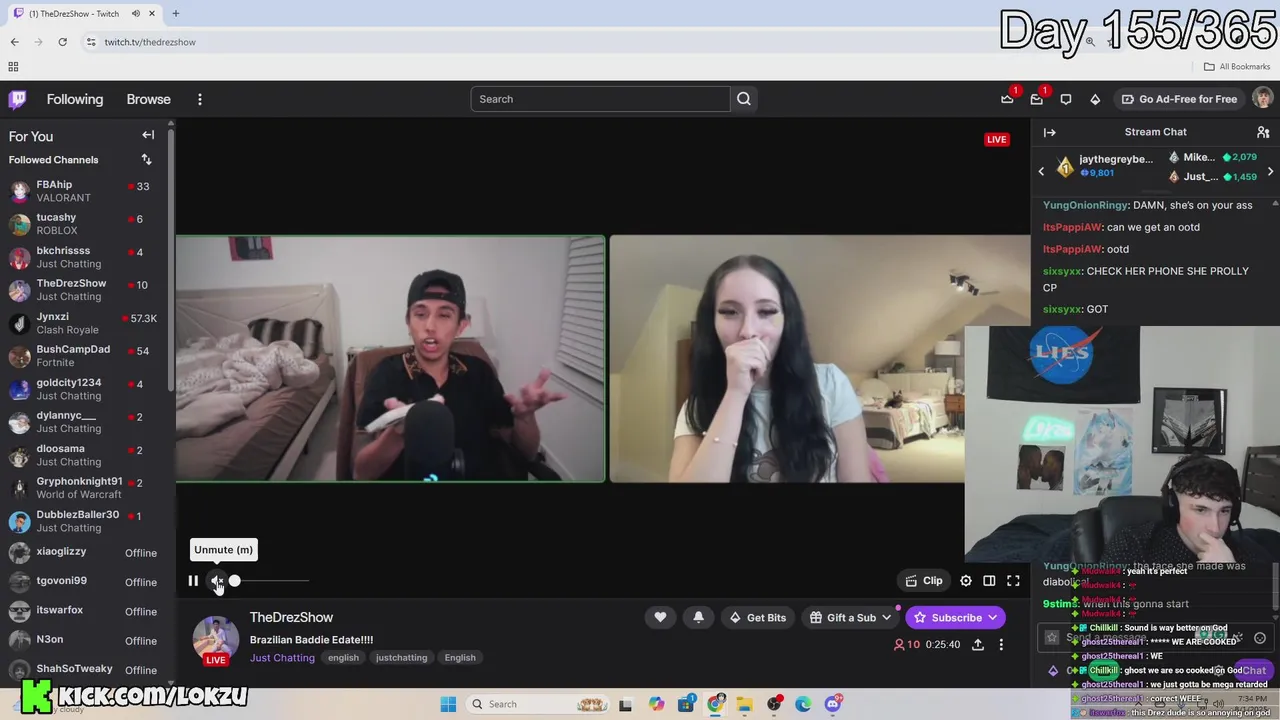Select the capitalized English tag
The image size is (1280, 720).
pos(460,658)
